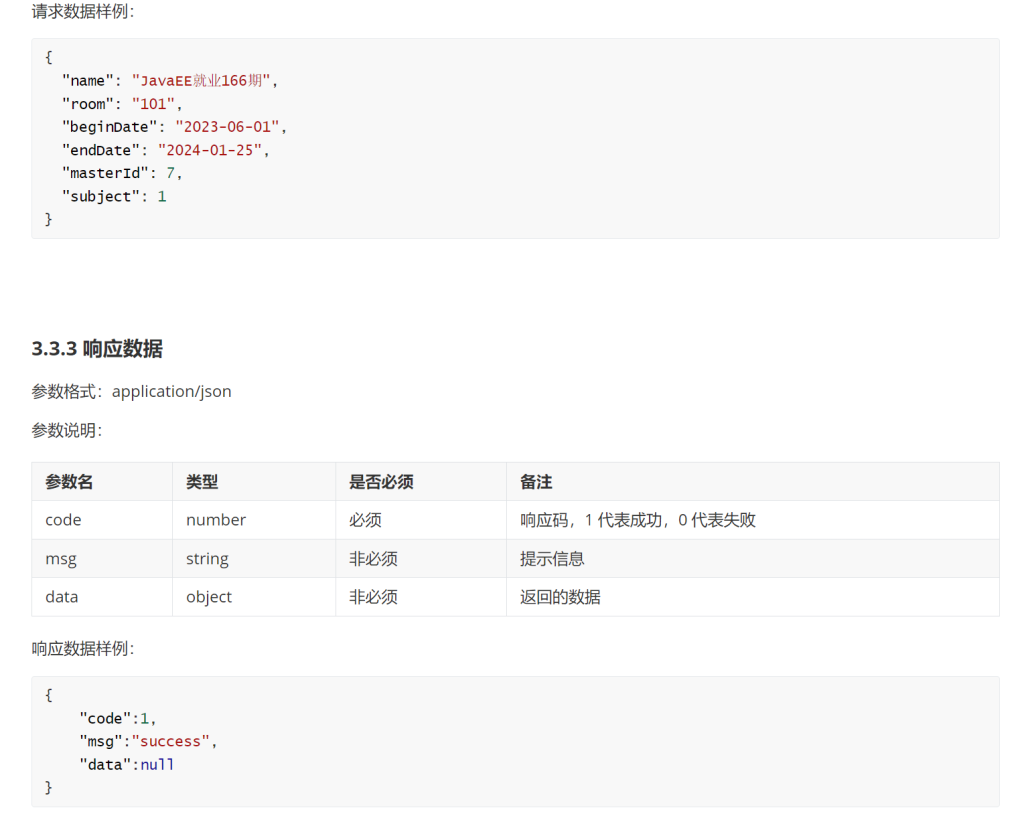The height and width of the screenshot is (830, 1024).
Task: Click the "object" type cell in data row
Action: (209, 597)
